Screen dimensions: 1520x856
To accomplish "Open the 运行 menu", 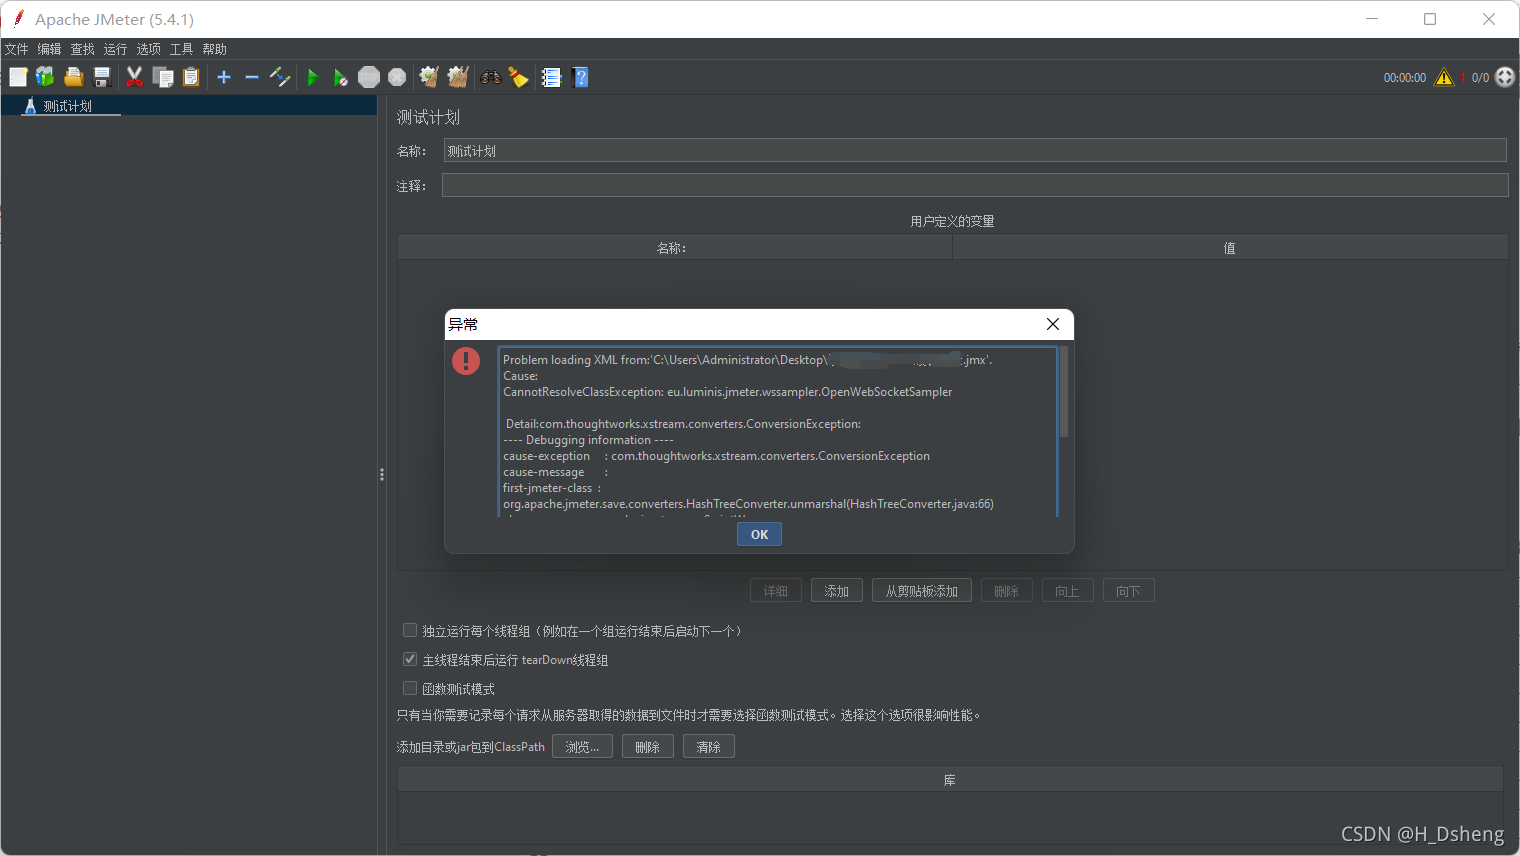I will click(x=116, y=49).
